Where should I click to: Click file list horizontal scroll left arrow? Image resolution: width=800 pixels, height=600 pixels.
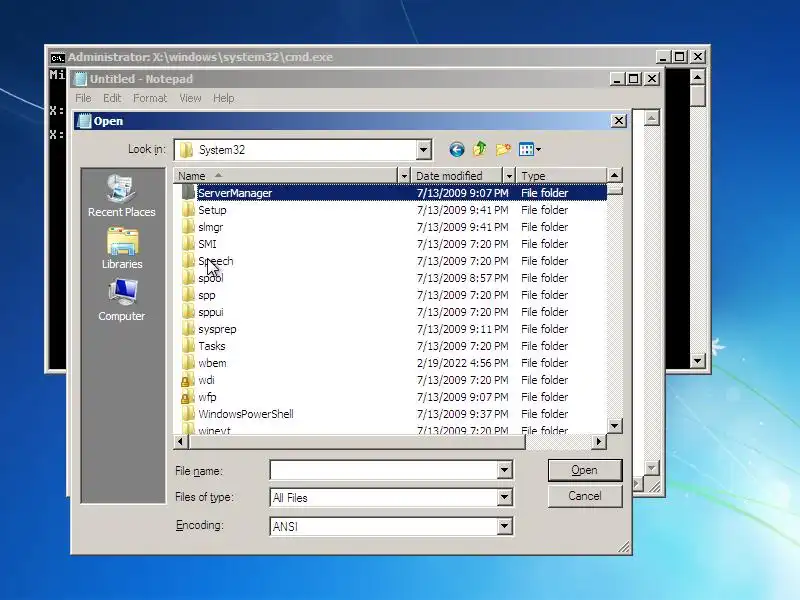181,441
